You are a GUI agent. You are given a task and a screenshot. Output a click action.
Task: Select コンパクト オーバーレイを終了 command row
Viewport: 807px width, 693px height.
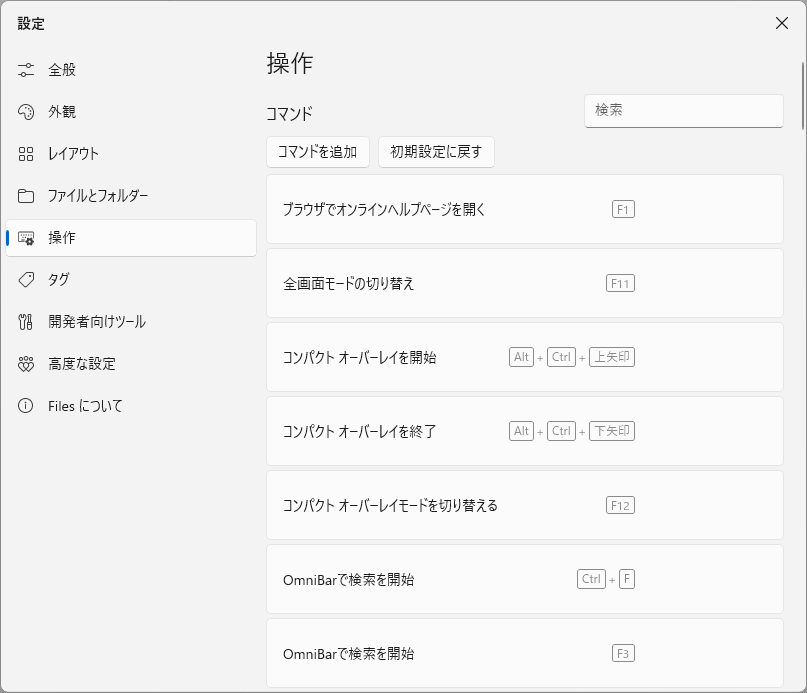tap(524, 431)
